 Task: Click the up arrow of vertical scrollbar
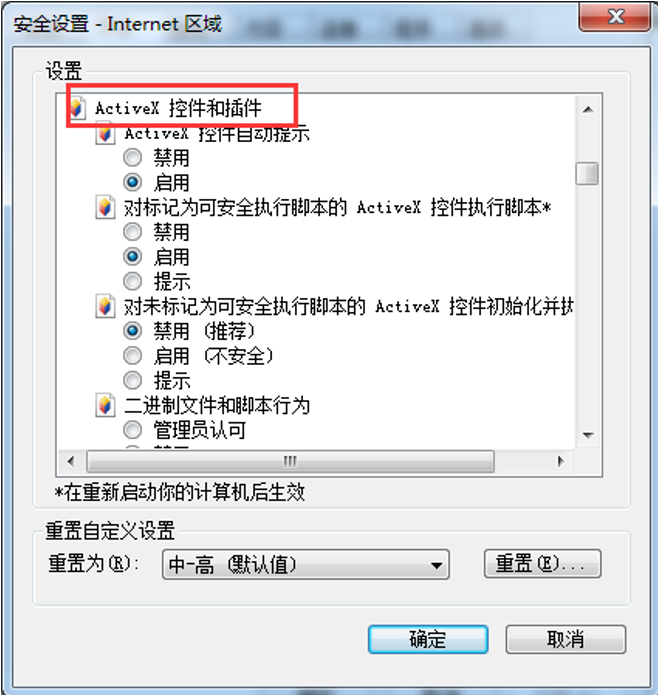[x=588, y=109]
